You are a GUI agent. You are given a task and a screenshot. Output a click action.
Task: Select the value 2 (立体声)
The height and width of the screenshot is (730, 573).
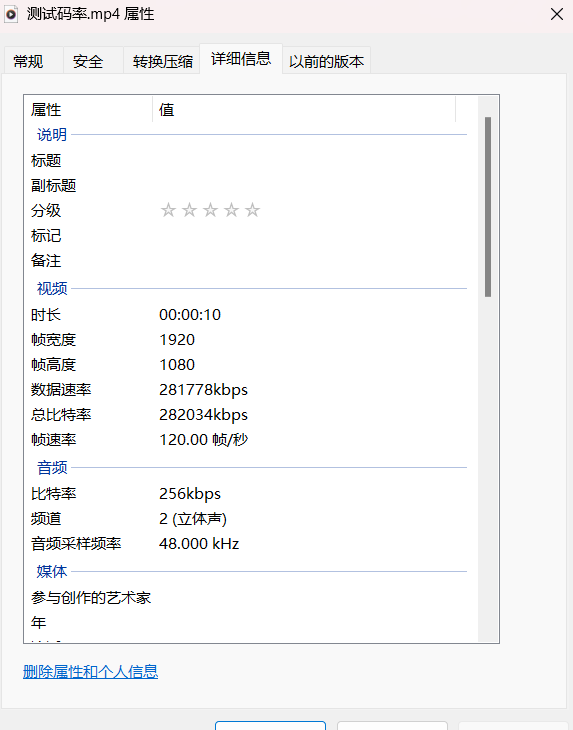point(193,519)
